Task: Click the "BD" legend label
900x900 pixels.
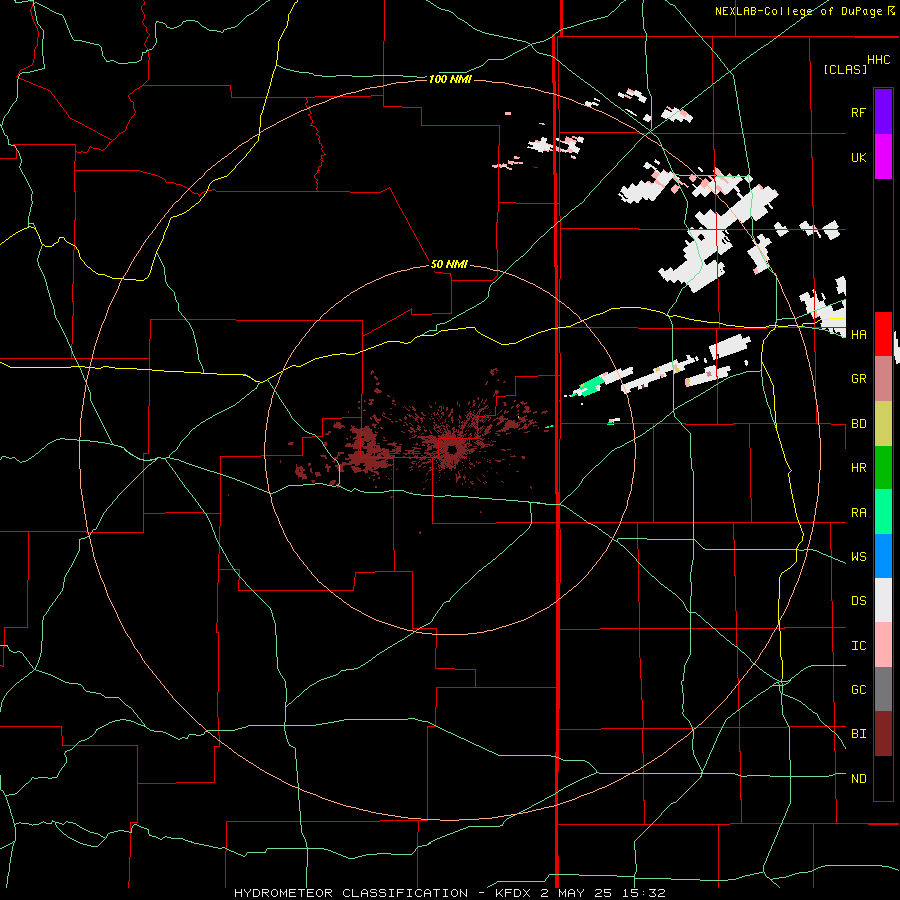Action: click(858, 424)
